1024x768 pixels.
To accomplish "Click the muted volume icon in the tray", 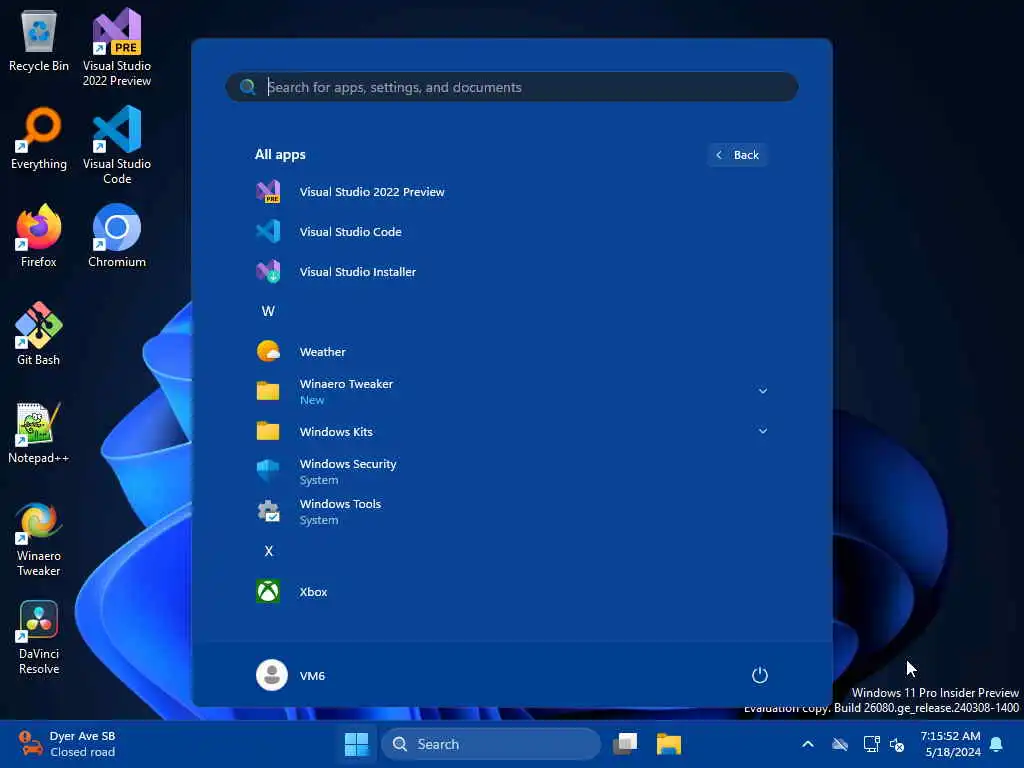I will tap(897, 744).
